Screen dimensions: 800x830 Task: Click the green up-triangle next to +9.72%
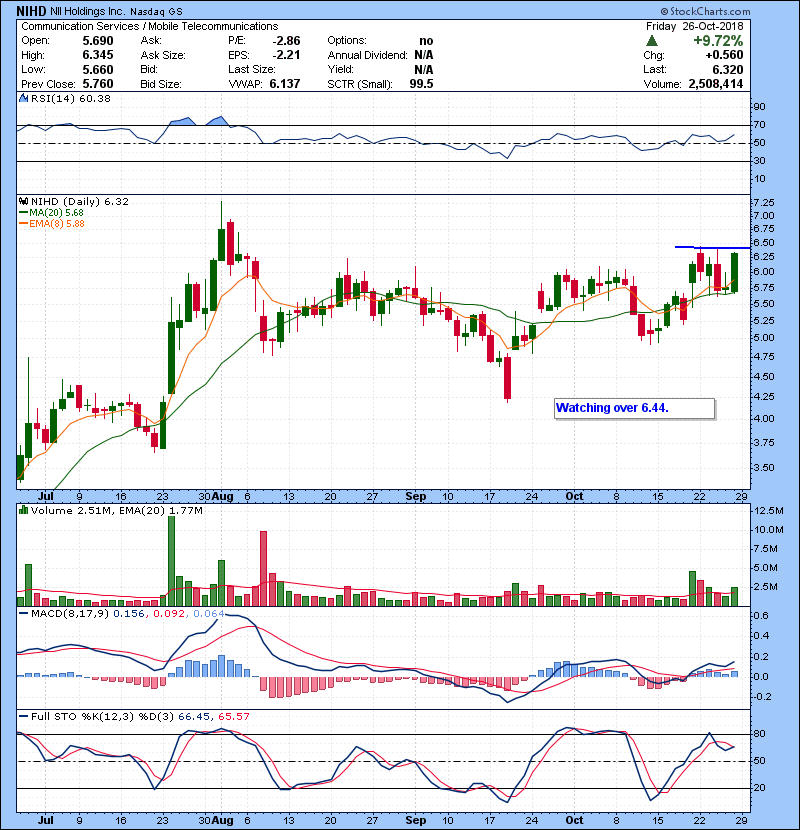tap(652, 41)
